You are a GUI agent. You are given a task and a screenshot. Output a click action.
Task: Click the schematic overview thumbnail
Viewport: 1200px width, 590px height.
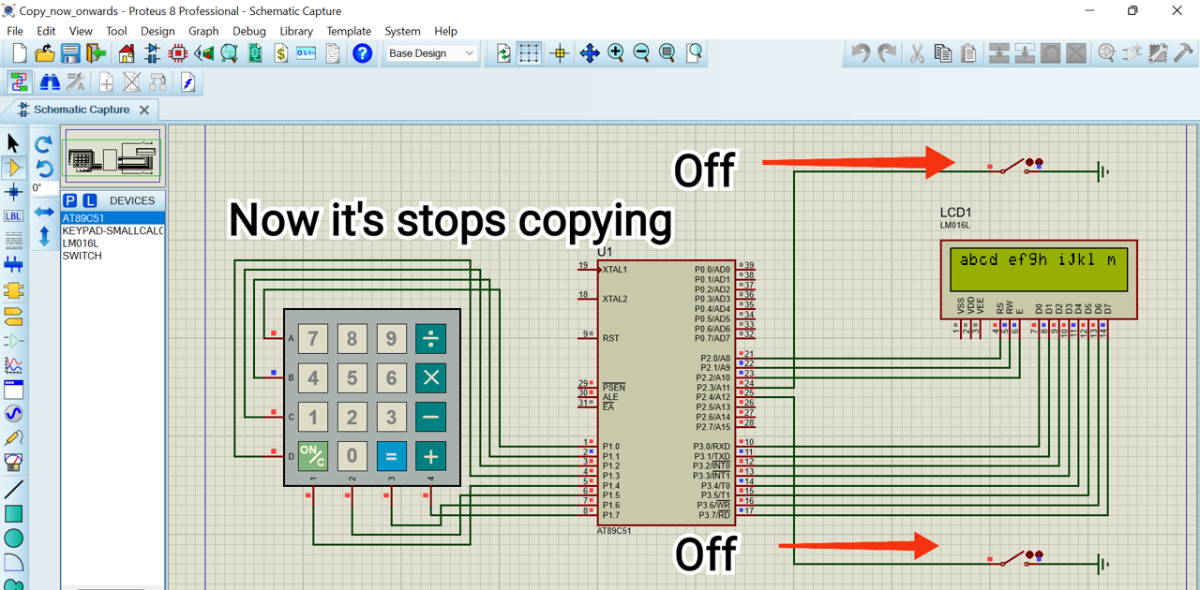pos(112,155)
